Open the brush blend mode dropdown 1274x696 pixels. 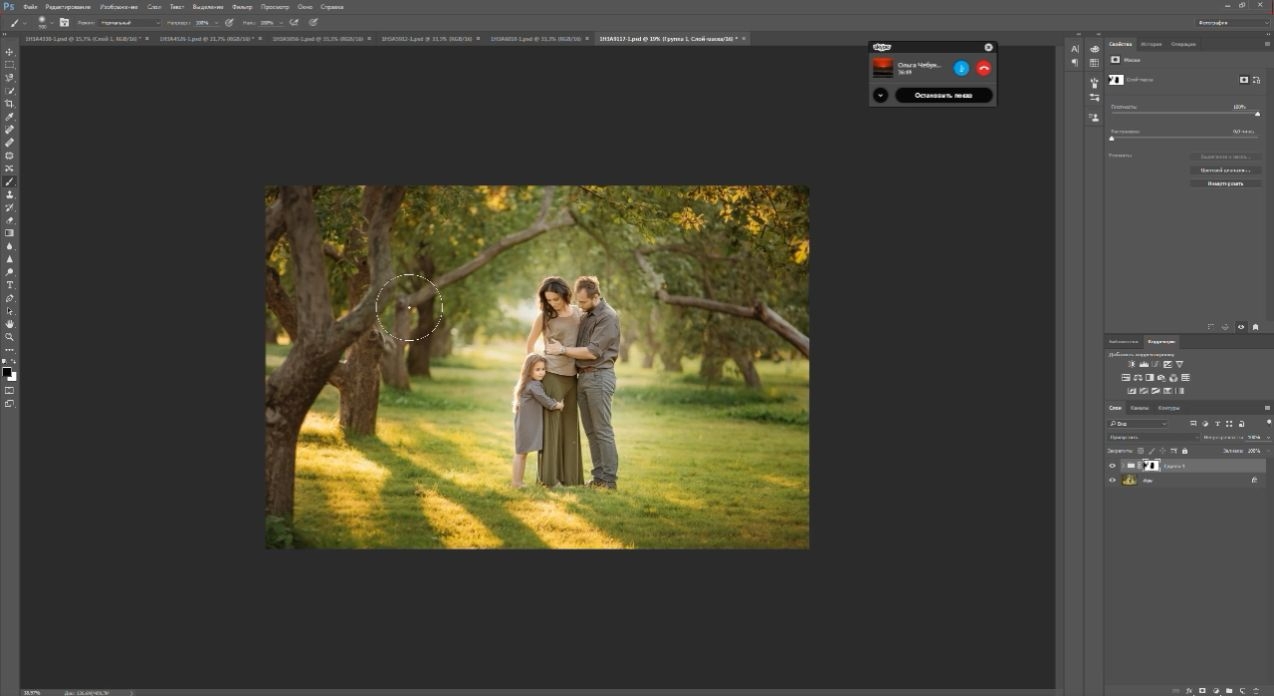point(130,22)
